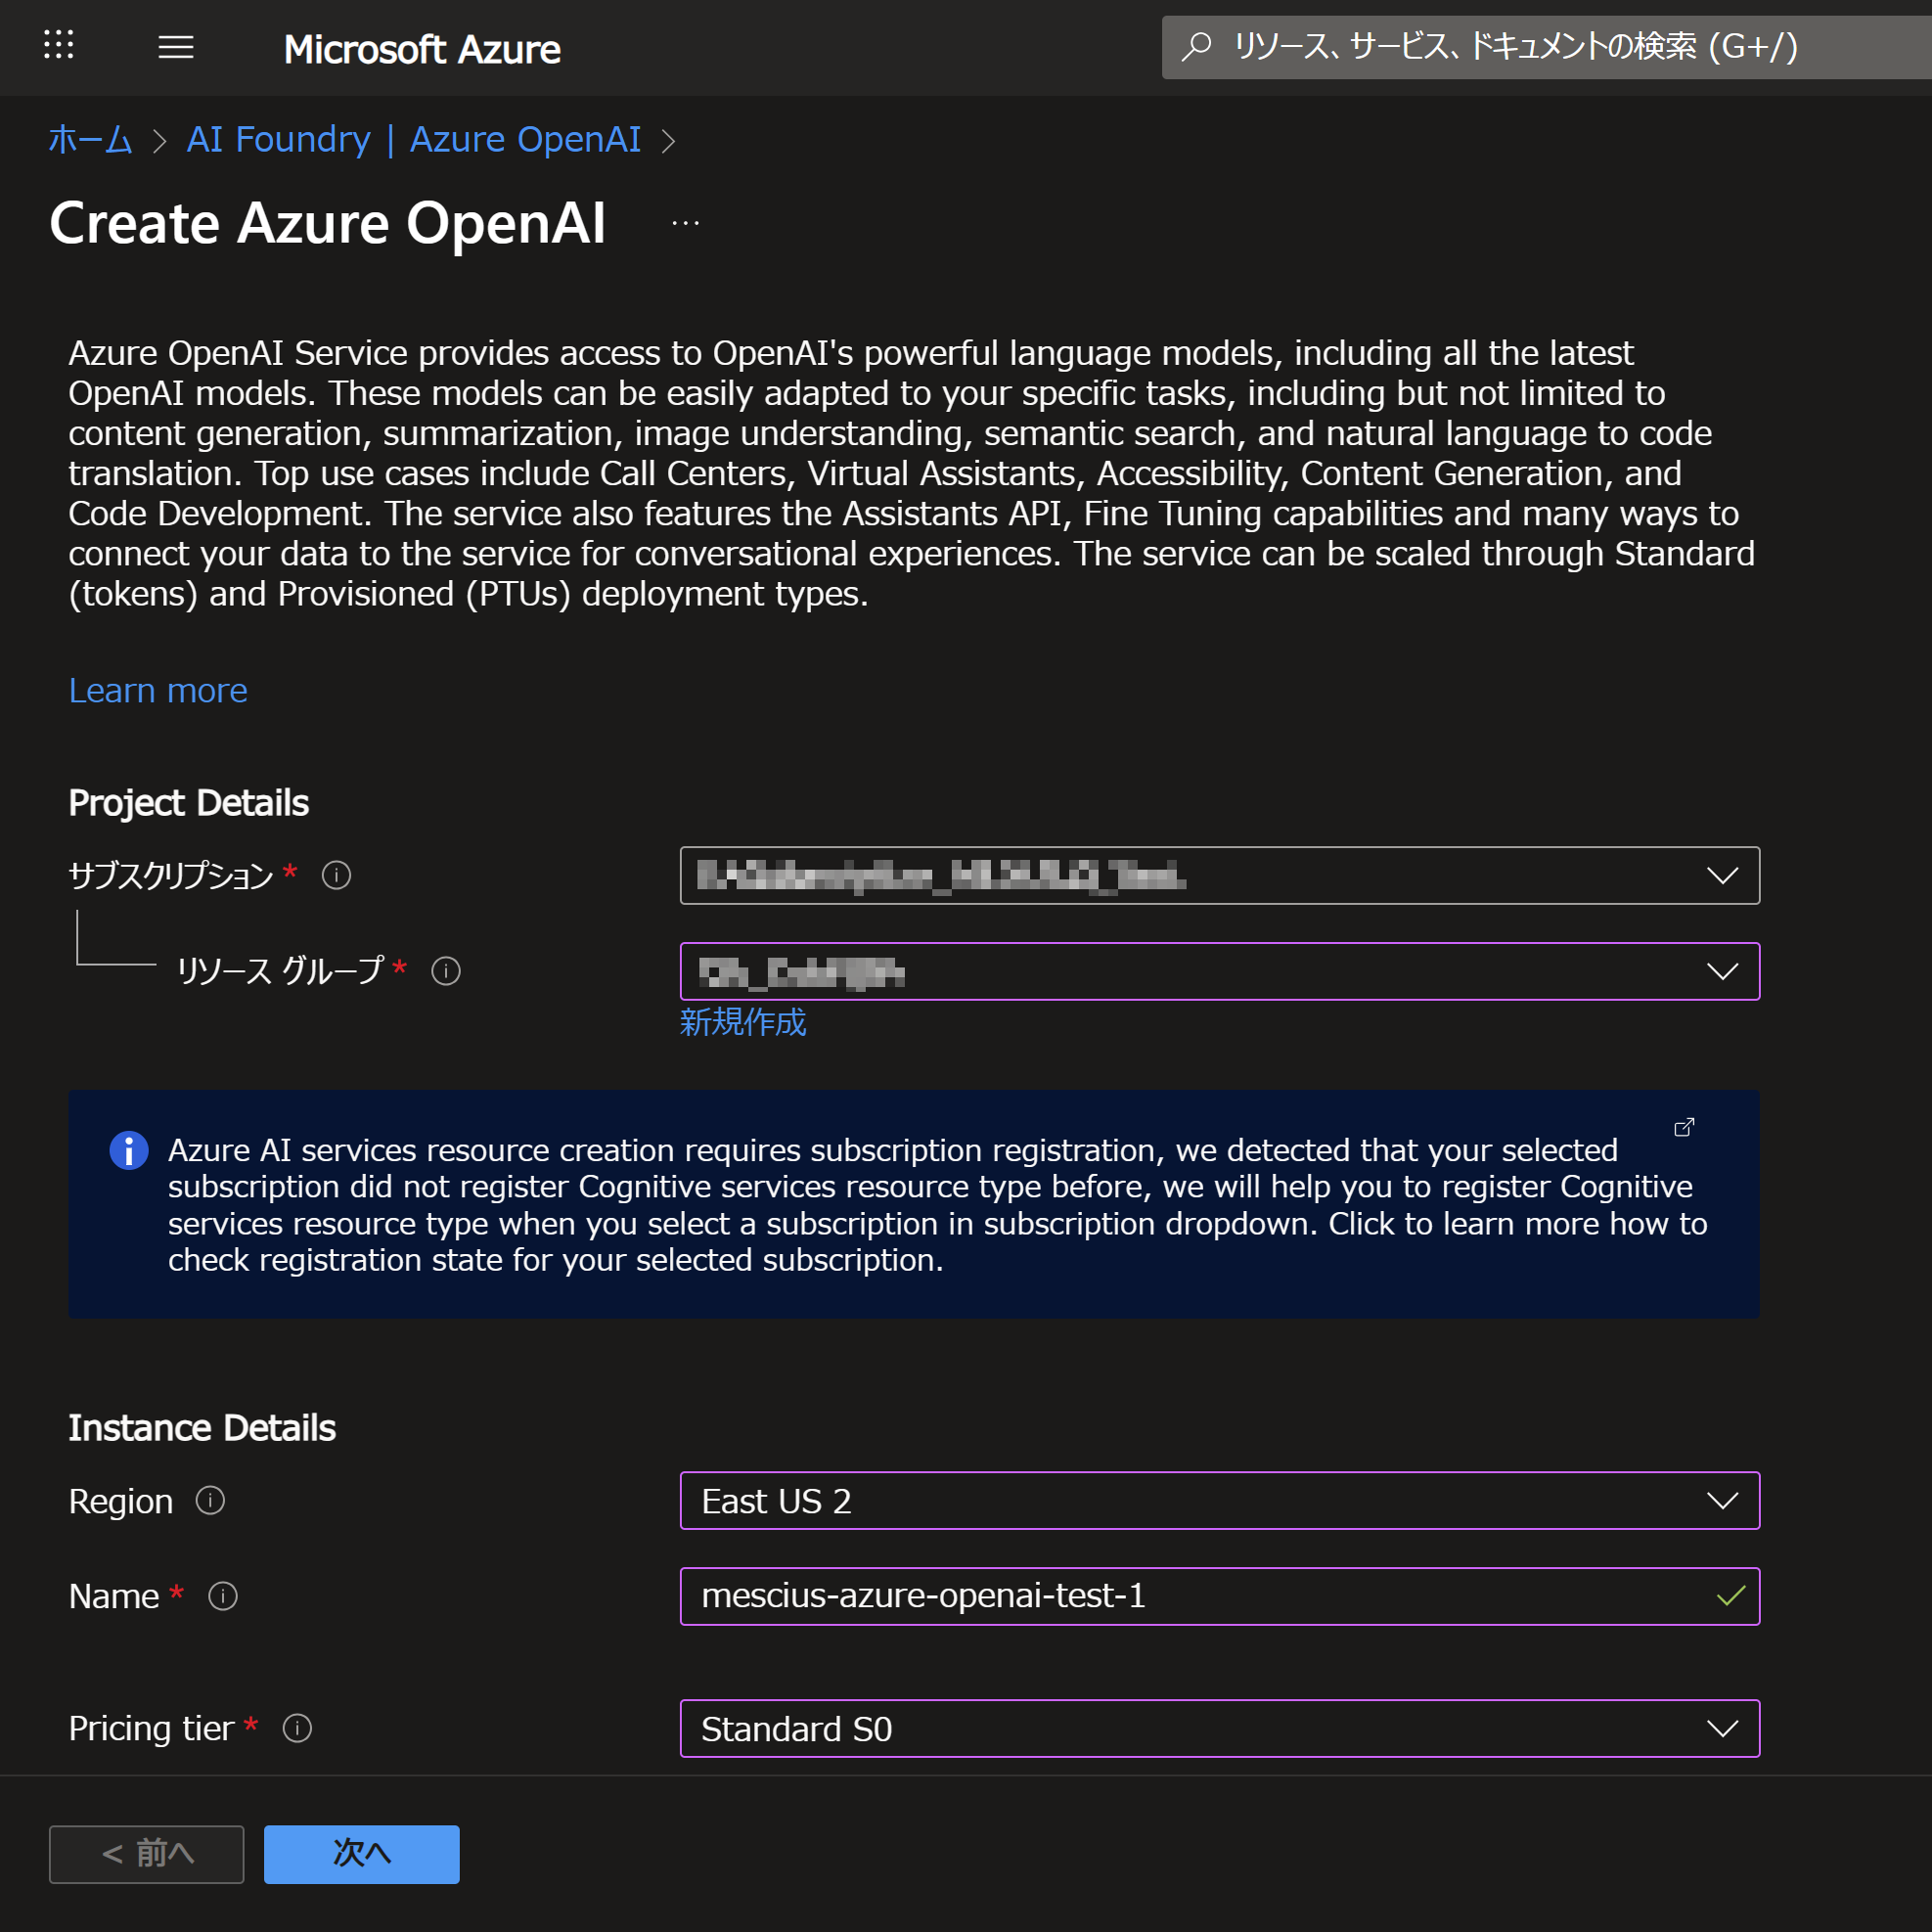The image size is (1932, 1932).
Task: Click the Project Details heading
Action: pos(188,803)
